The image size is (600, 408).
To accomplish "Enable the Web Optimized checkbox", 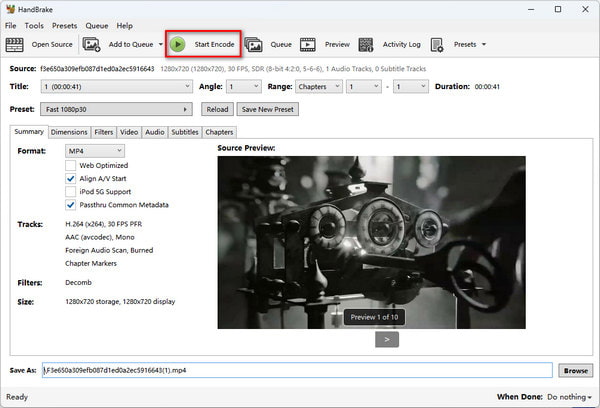I will 70,165.
